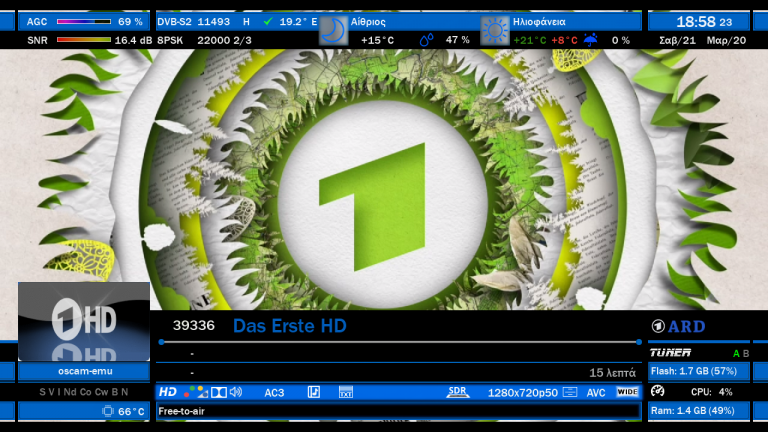This screenshot has height=432, width=768.
Task: Click the 0 % precipitation value
Action: (x=621, y=40)
